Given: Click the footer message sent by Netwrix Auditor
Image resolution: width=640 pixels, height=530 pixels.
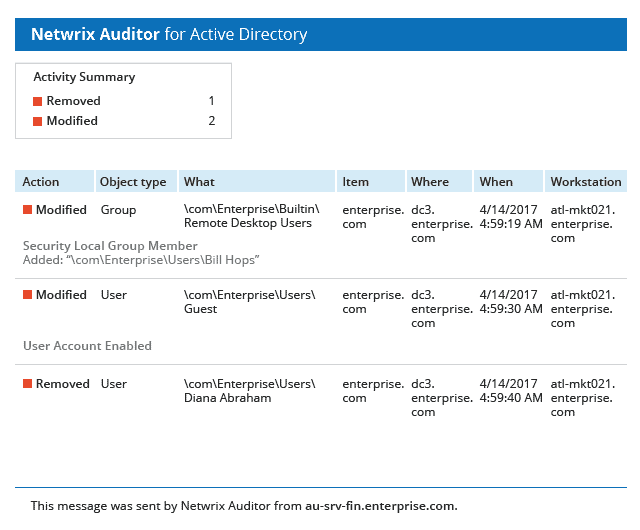Looking at the screenshot, I should click(x=244, y=506).
